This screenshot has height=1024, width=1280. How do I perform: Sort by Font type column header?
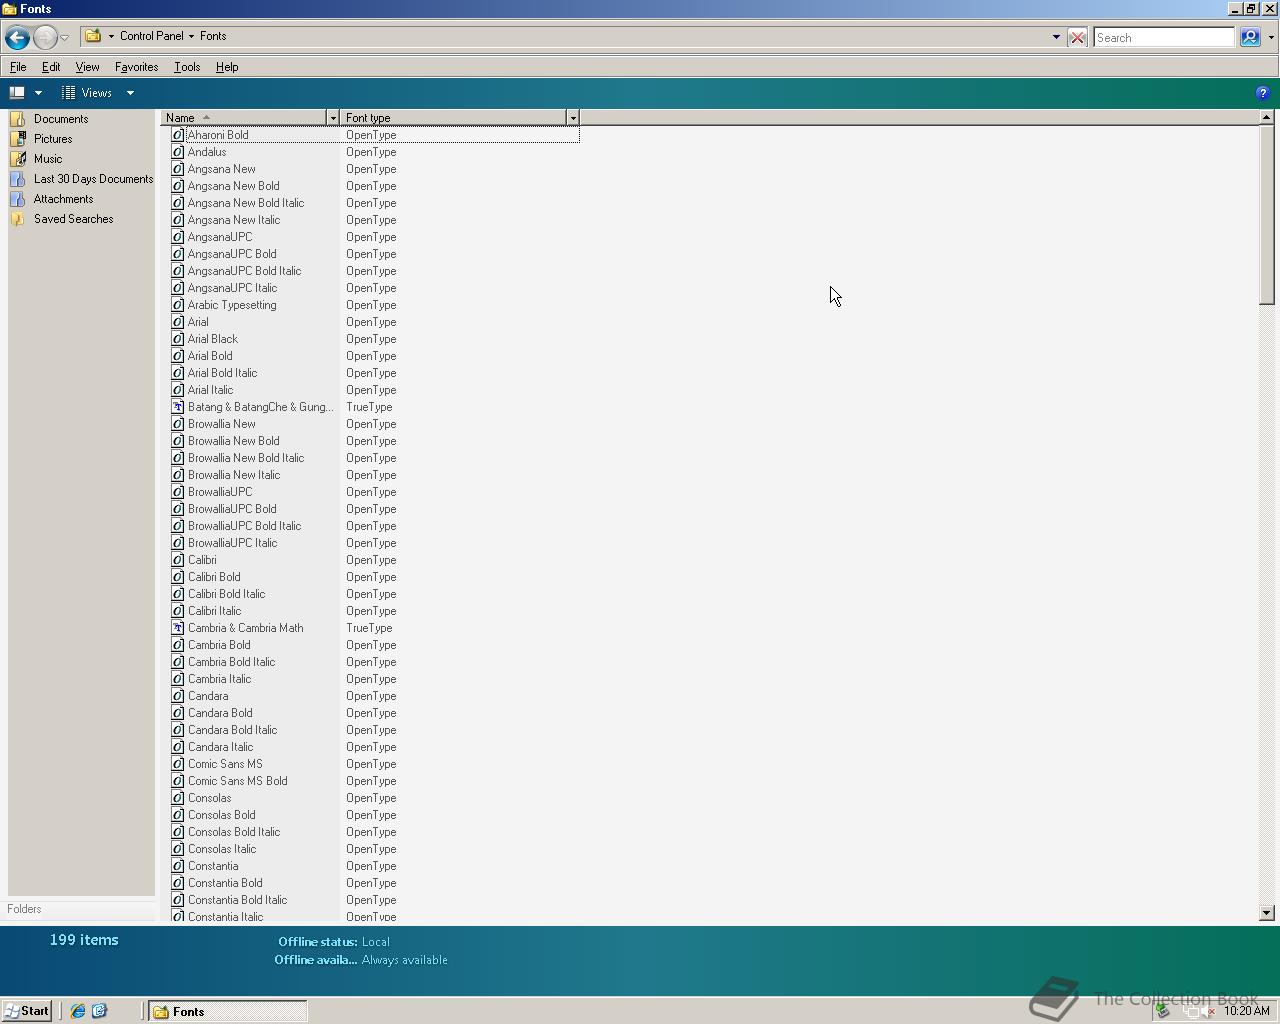[453, 118]
